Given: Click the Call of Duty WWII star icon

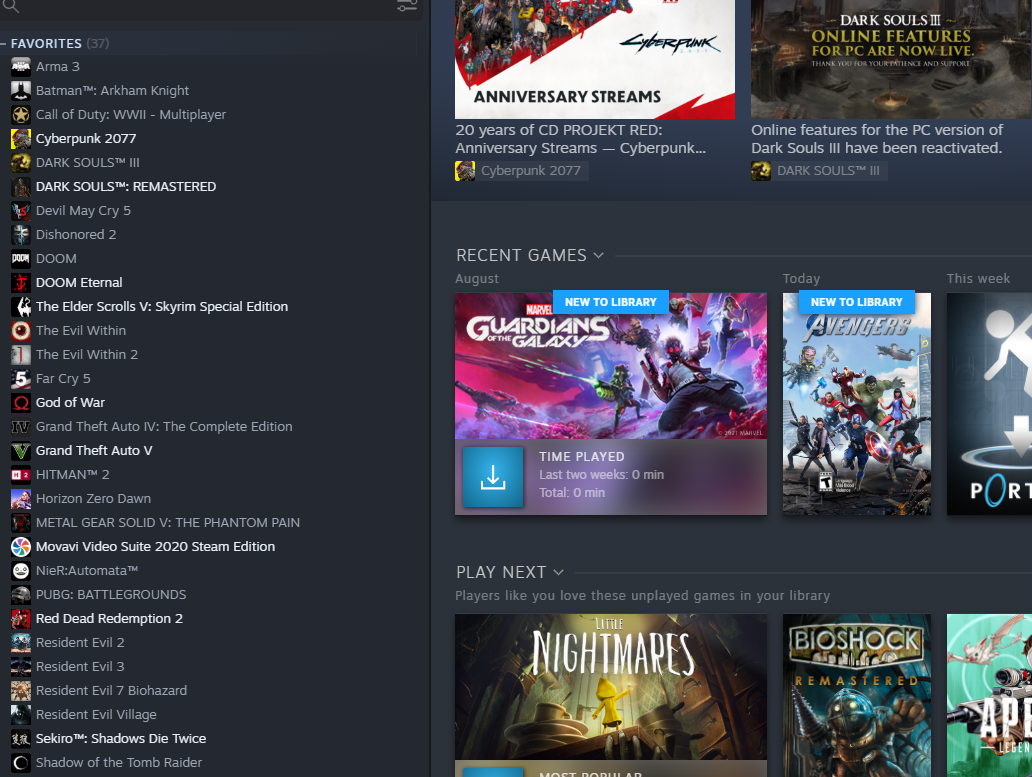Looking at the screenshot, I should click(x=20, y=114).
